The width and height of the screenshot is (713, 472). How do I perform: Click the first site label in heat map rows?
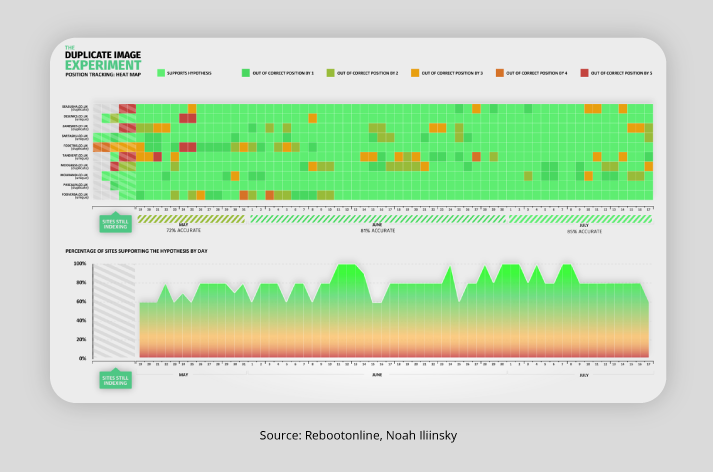point(77,107)
